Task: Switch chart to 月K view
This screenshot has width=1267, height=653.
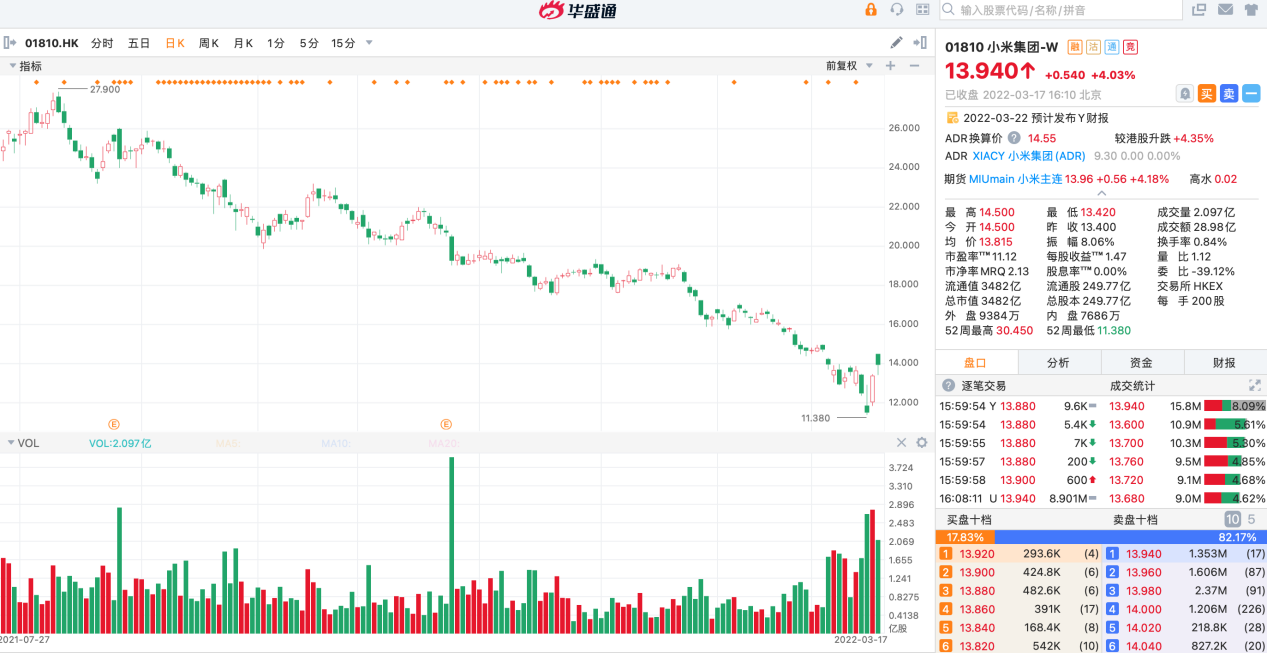Action: coord(243,43)
